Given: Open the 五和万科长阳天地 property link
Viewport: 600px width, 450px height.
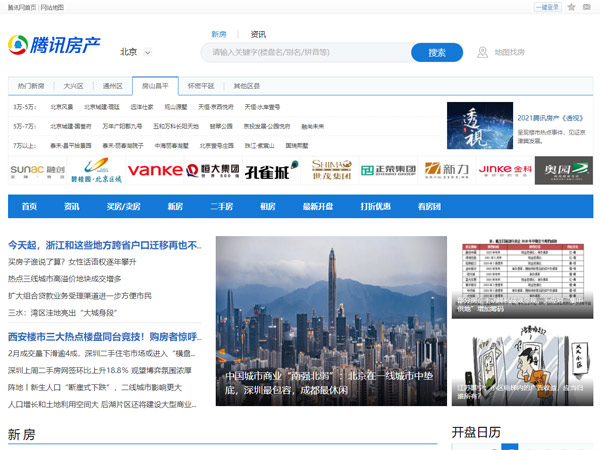Looking at the screenshot, I should pyautogui.click(x=176, y=126).
